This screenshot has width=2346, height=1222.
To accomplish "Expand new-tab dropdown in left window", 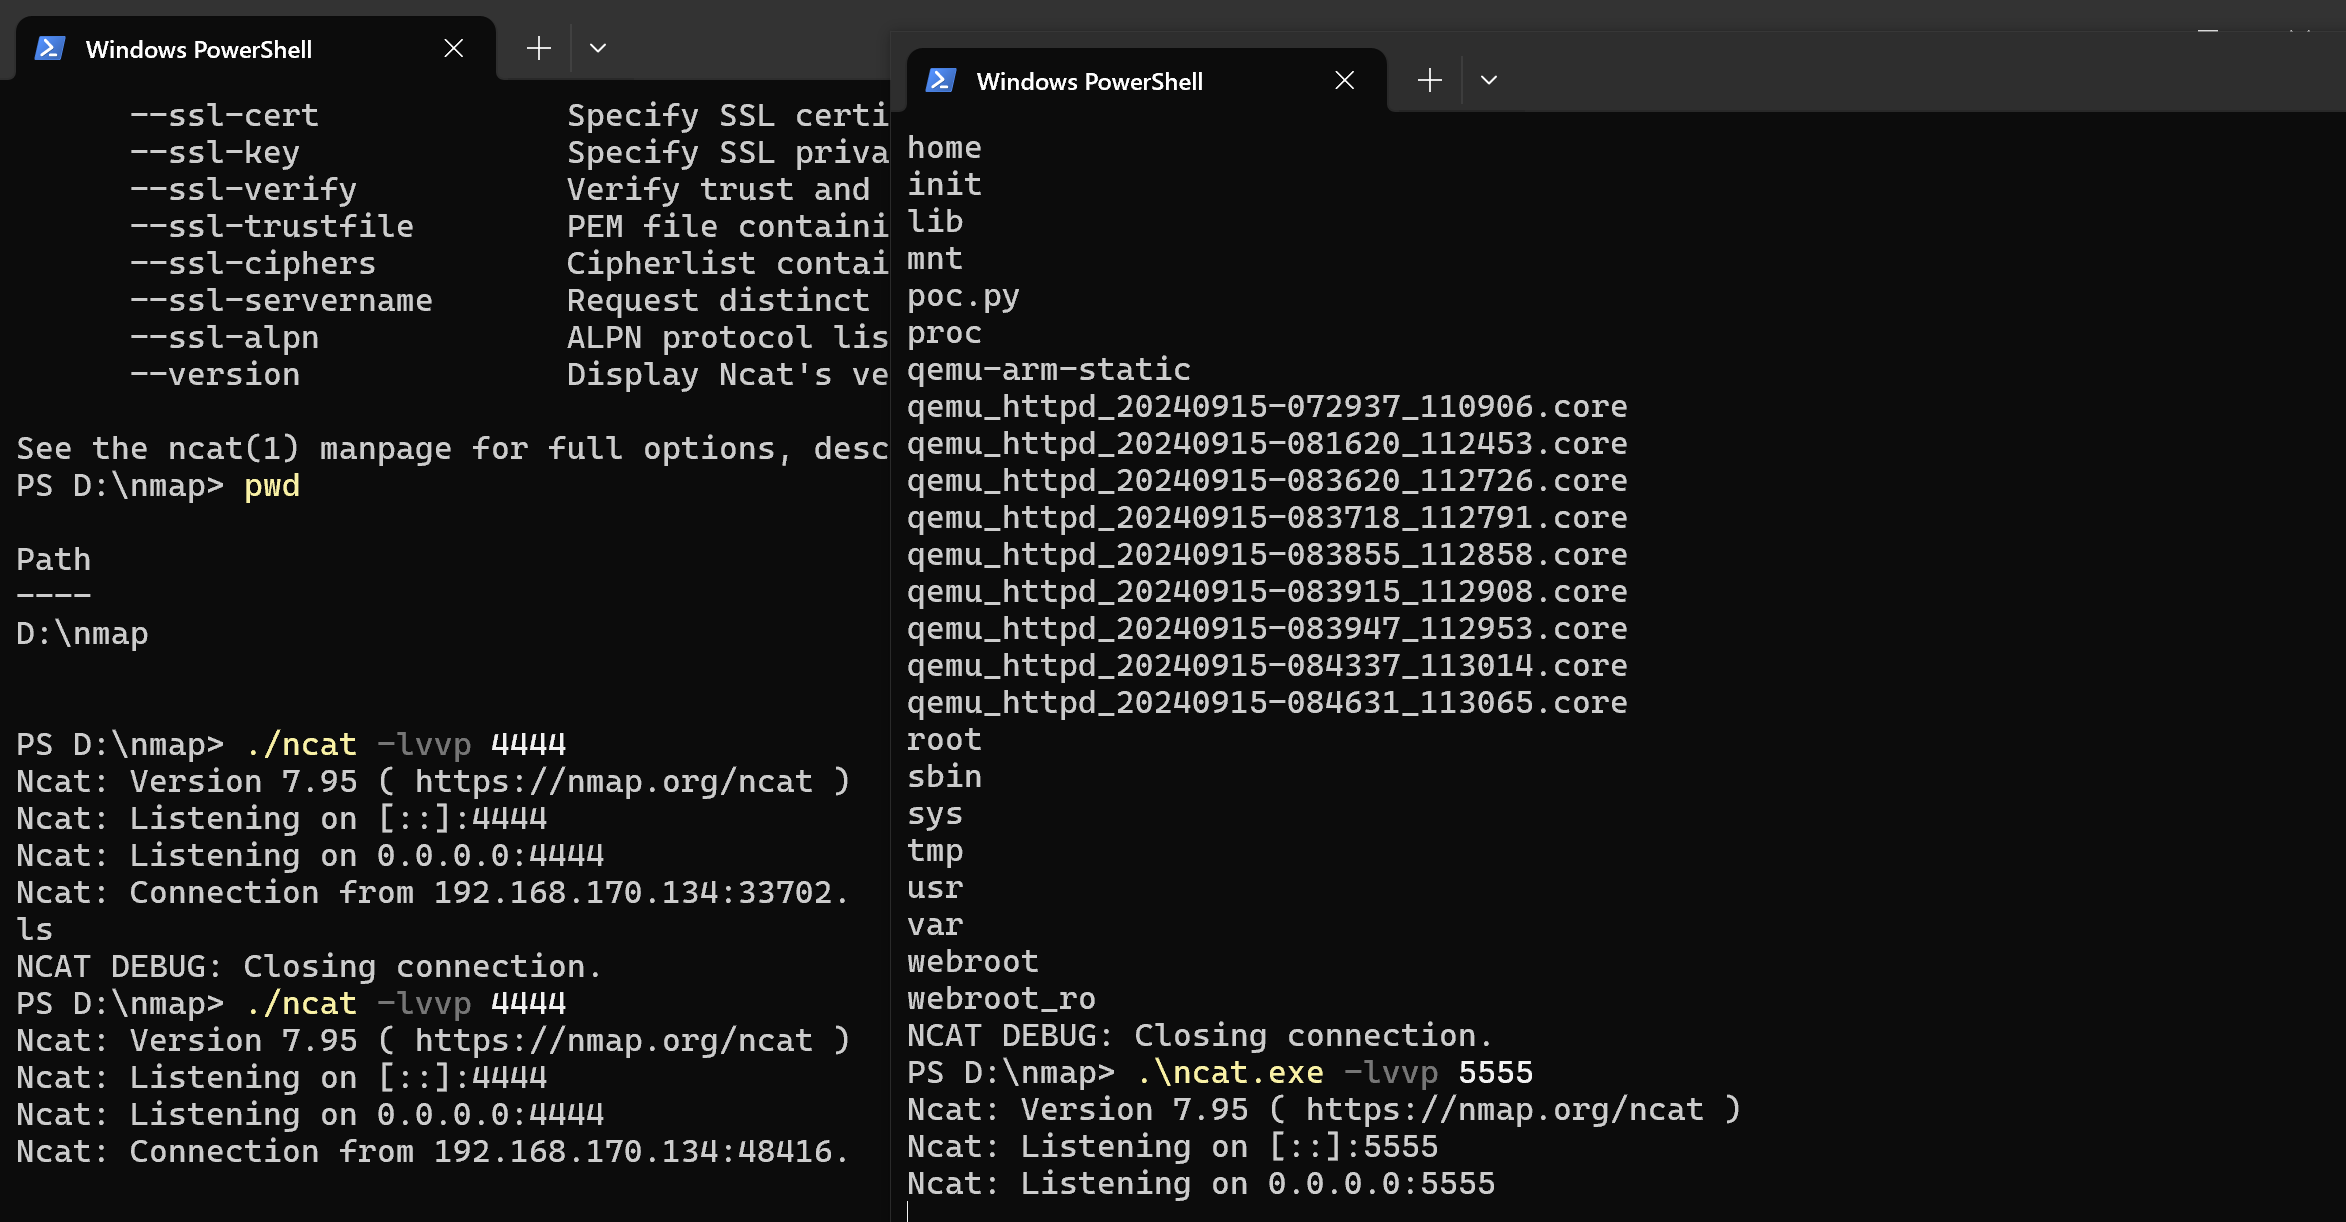I will [598, 48].
